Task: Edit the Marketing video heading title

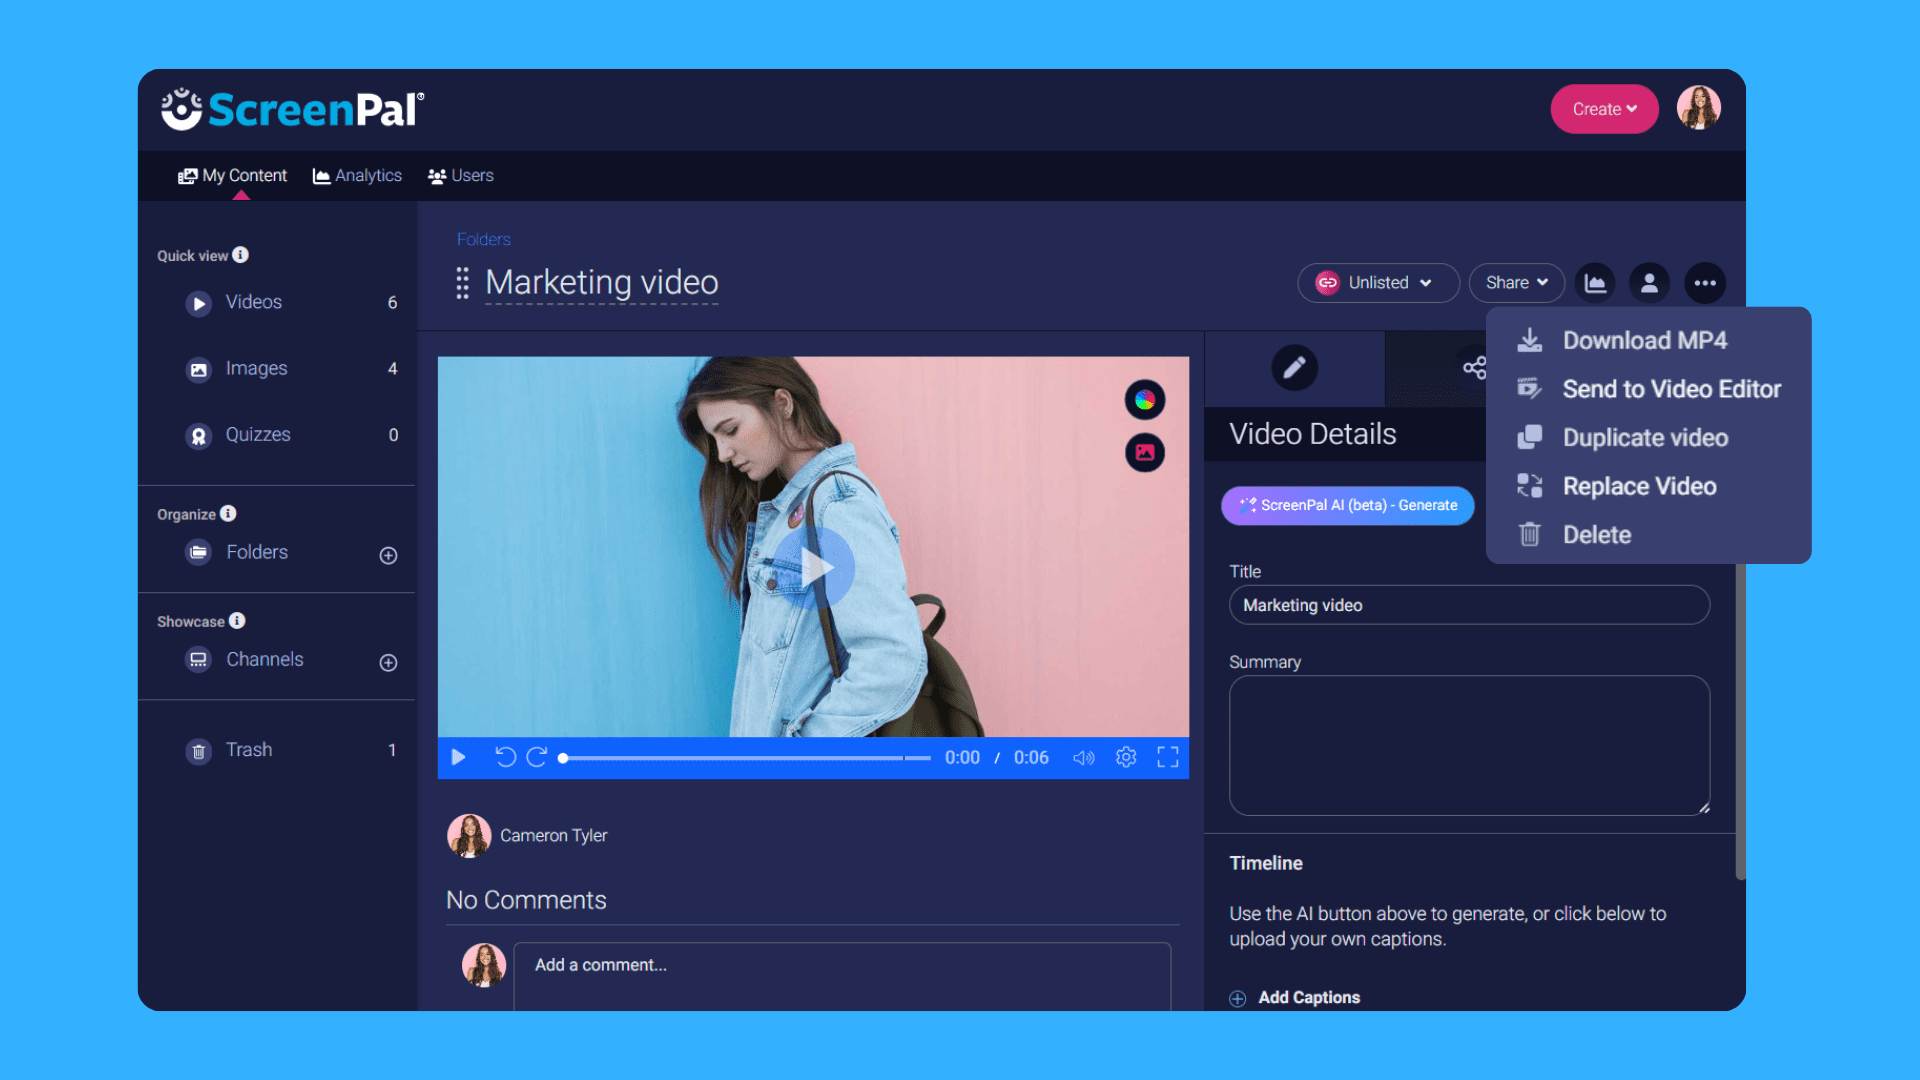Action: pos(602,283)
